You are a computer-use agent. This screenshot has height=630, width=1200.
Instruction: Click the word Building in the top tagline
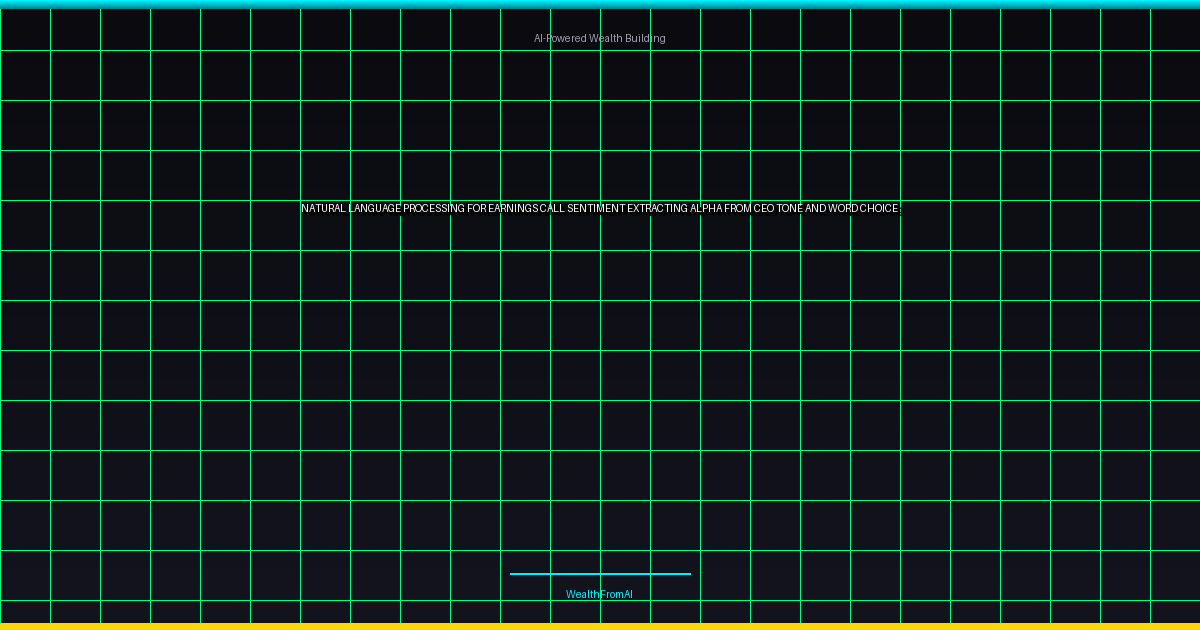[x=645, y=38]
